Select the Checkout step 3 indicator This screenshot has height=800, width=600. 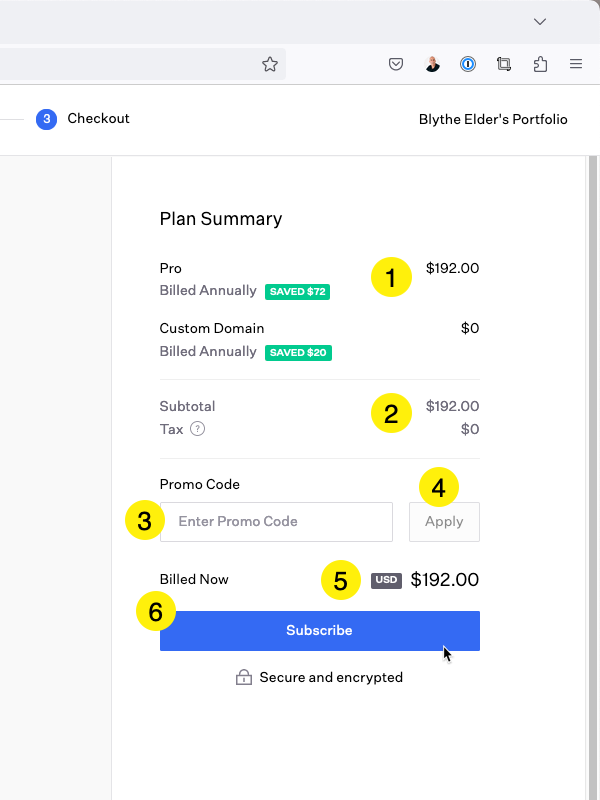[46, 119]
